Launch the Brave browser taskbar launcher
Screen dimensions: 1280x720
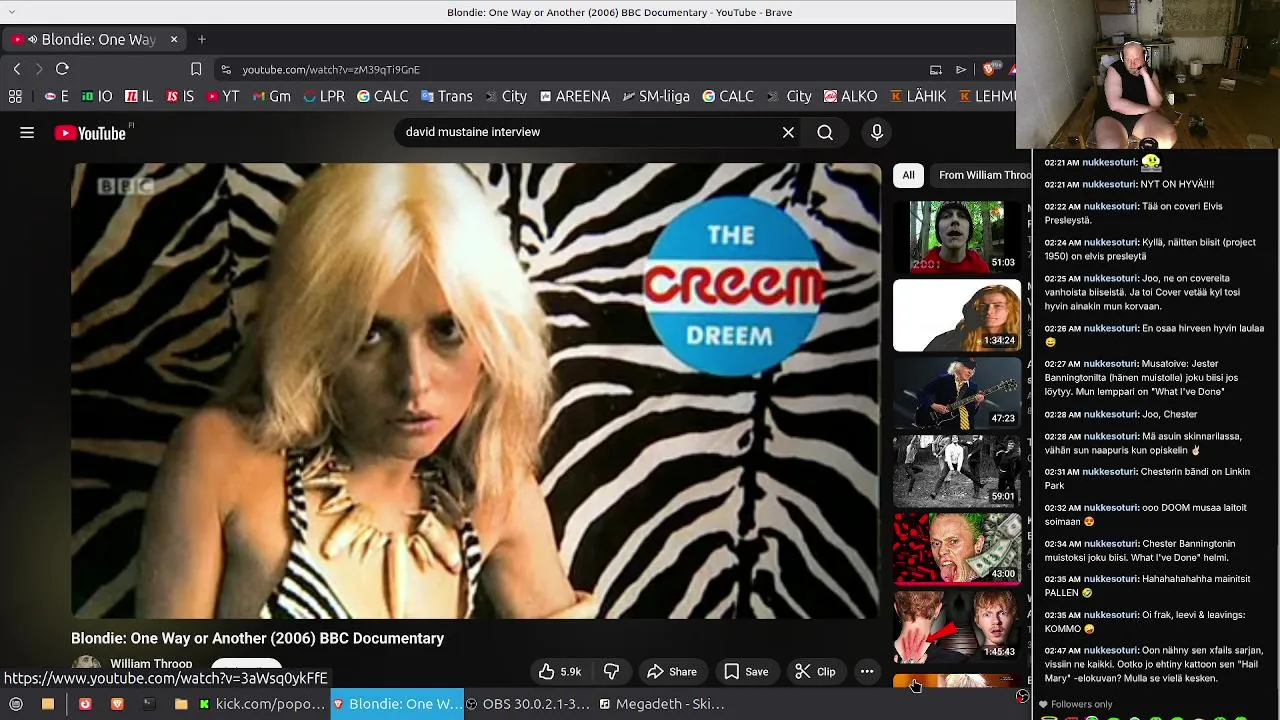click(117, 704)
